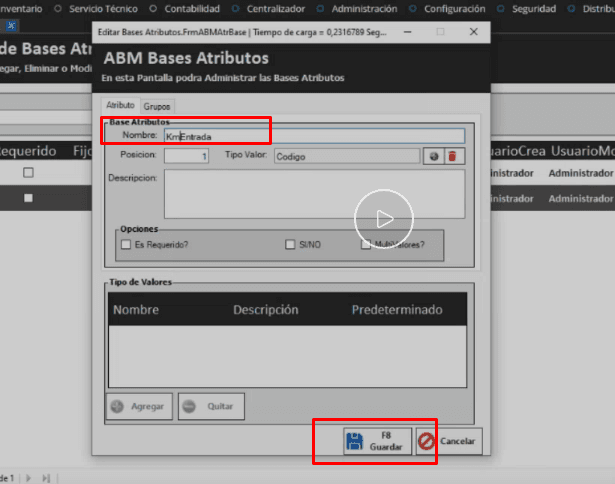615x484 pixels.
Task: Click the Agregar button with plus icon
Action: coord(138,407)
